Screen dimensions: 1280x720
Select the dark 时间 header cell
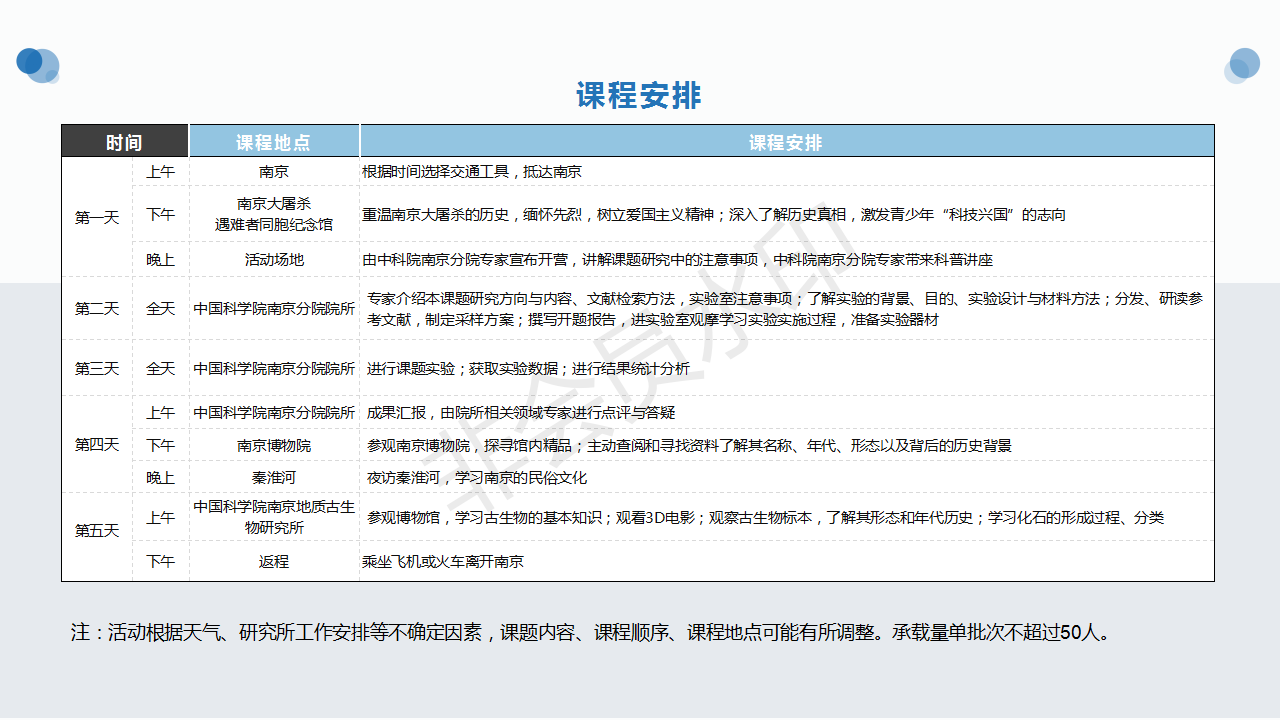click(125, 141)
